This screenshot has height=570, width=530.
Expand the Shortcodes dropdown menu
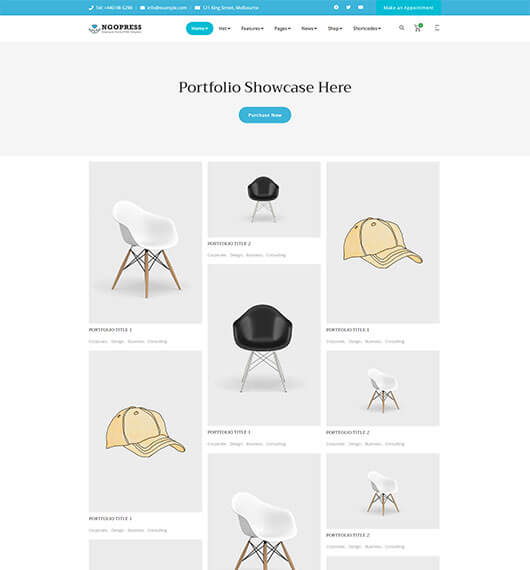[367, 28]
